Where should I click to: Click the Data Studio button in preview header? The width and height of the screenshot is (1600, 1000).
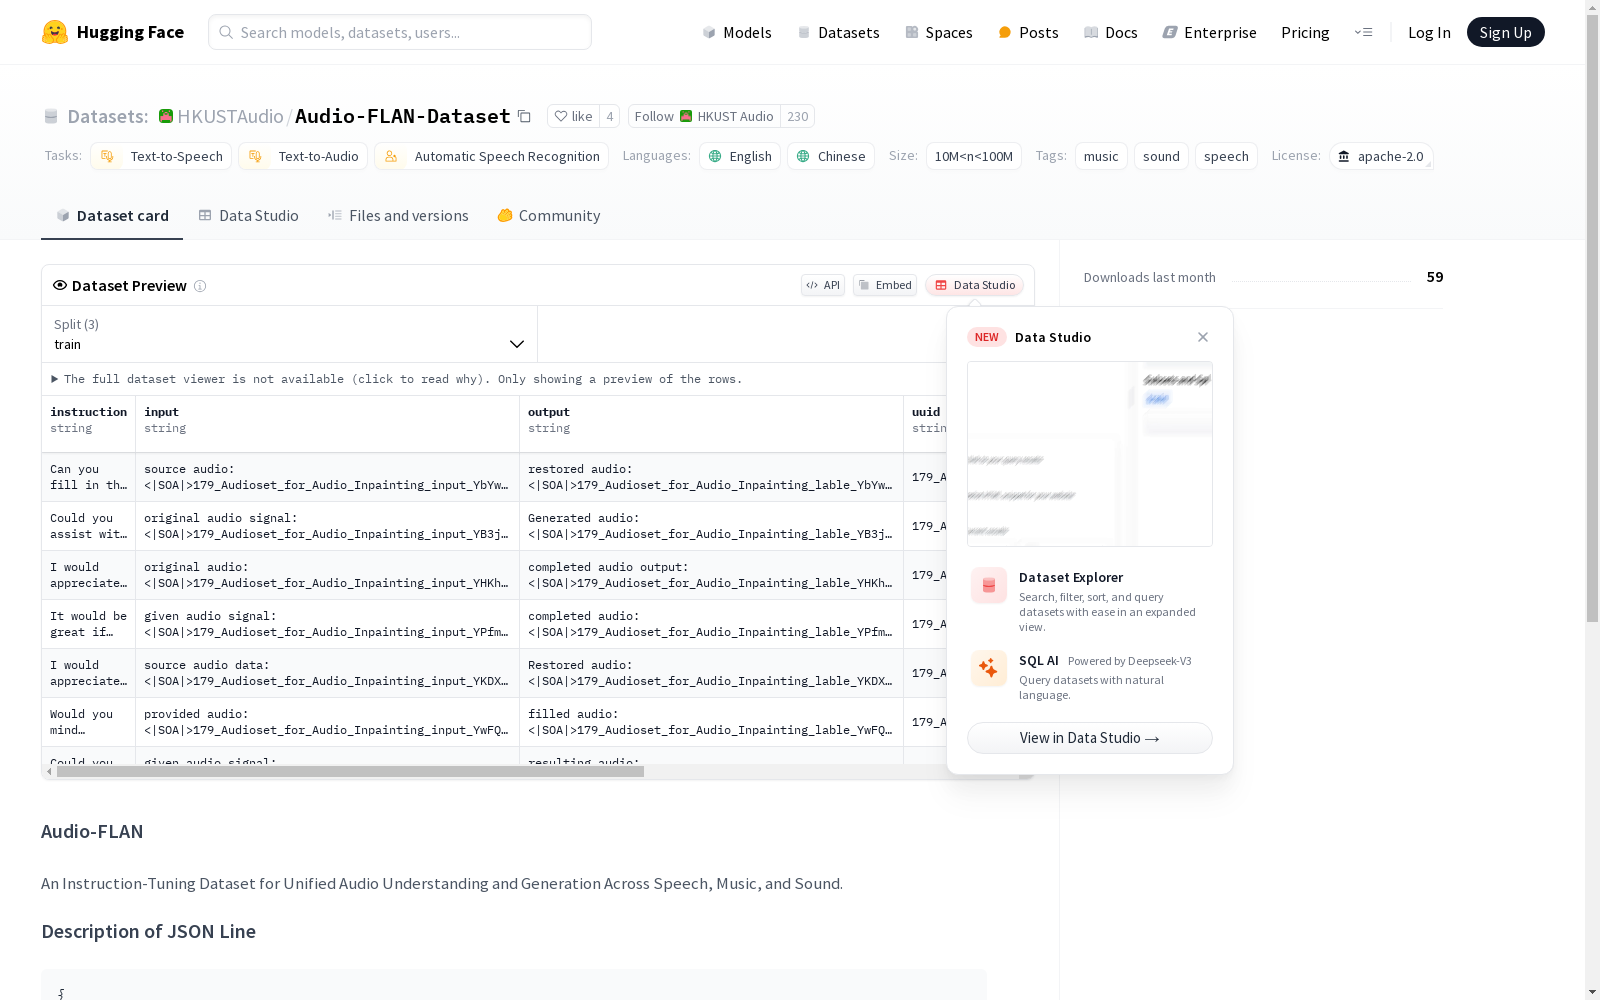pyautogui.click(x=975, y=285)
